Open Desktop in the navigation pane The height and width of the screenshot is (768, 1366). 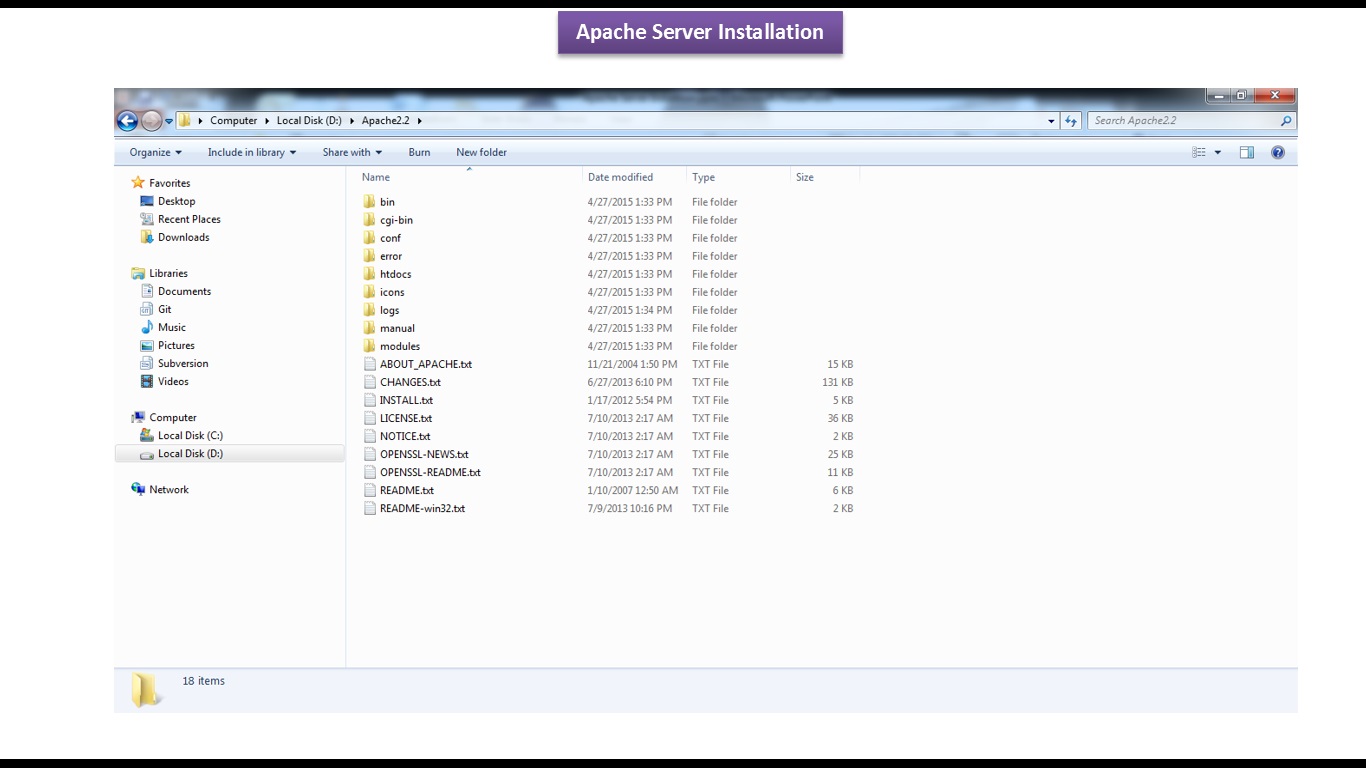[176, 202]
